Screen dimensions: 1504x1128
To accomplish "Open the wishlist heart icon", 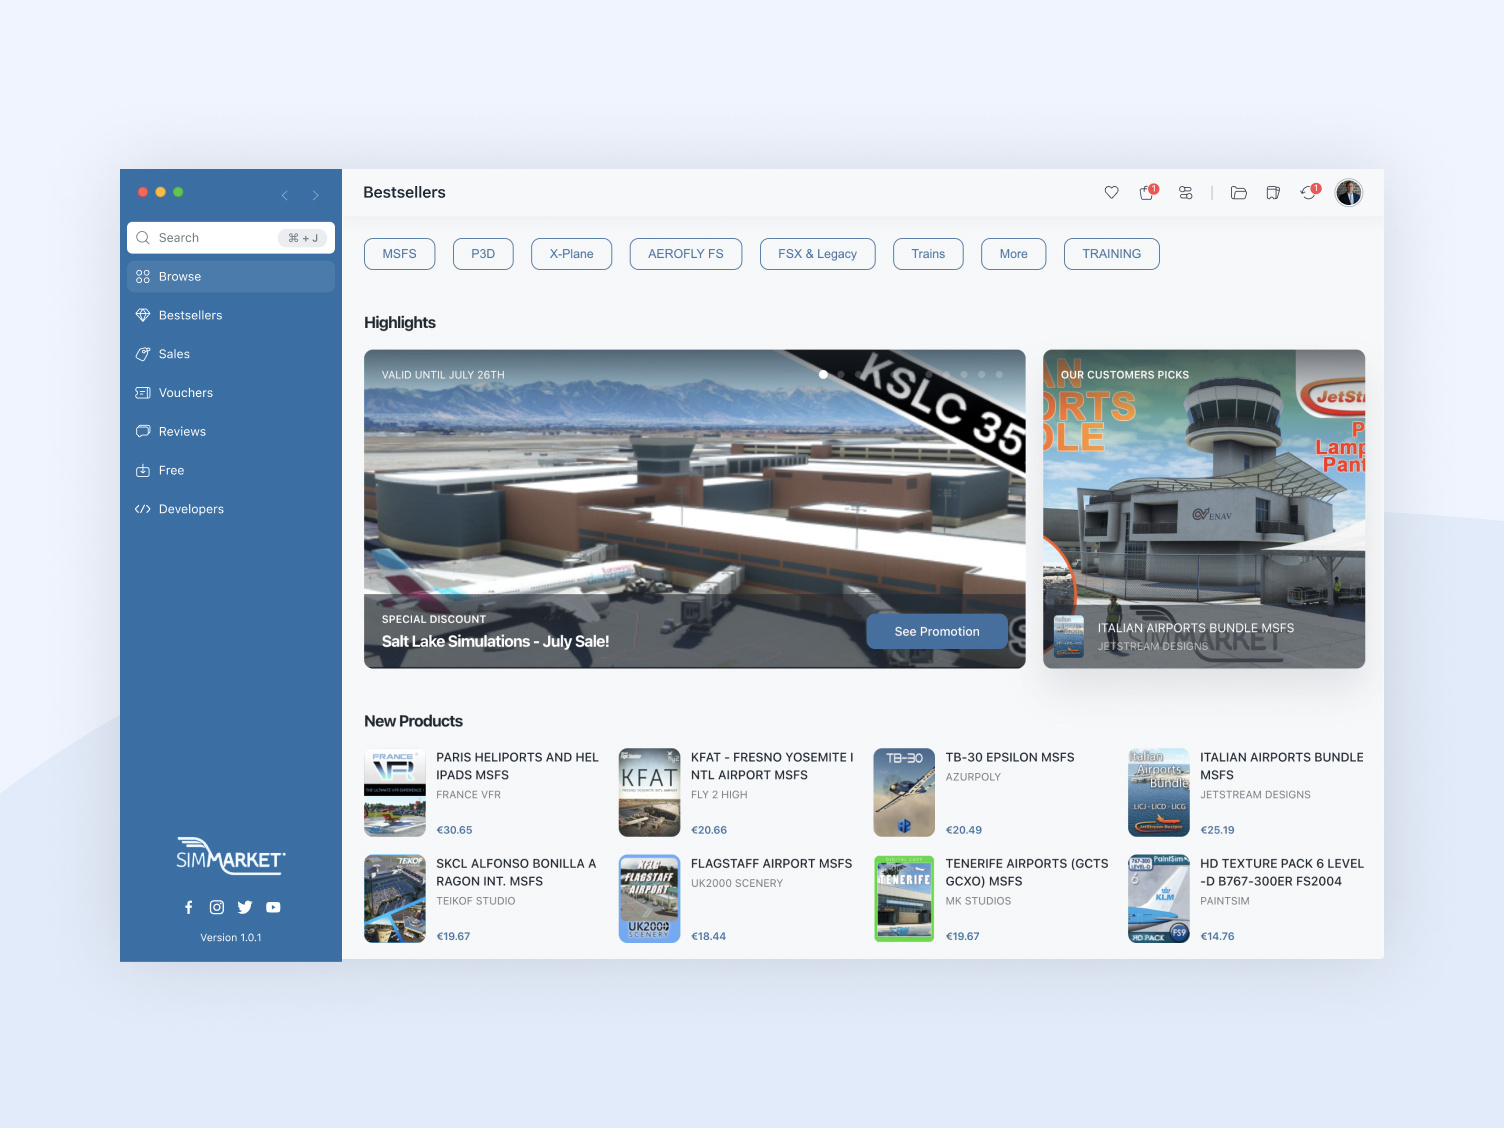I will [1111, 192].
